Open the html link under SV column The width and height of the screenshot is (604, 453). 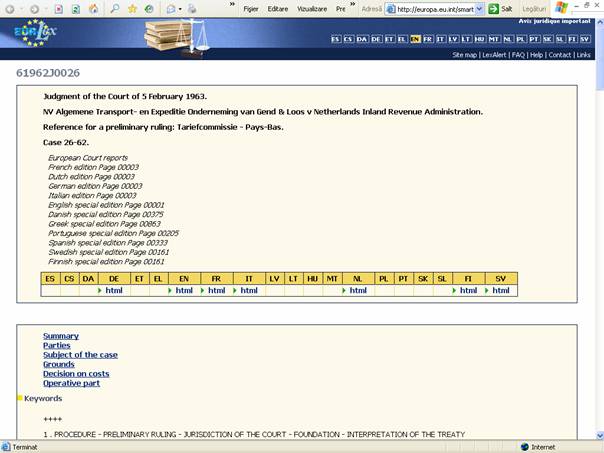501,290
